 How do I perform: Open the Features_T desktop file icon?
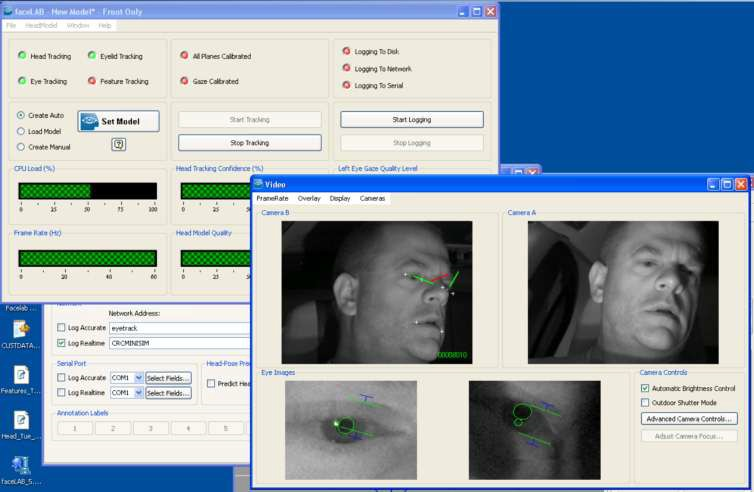21,375
